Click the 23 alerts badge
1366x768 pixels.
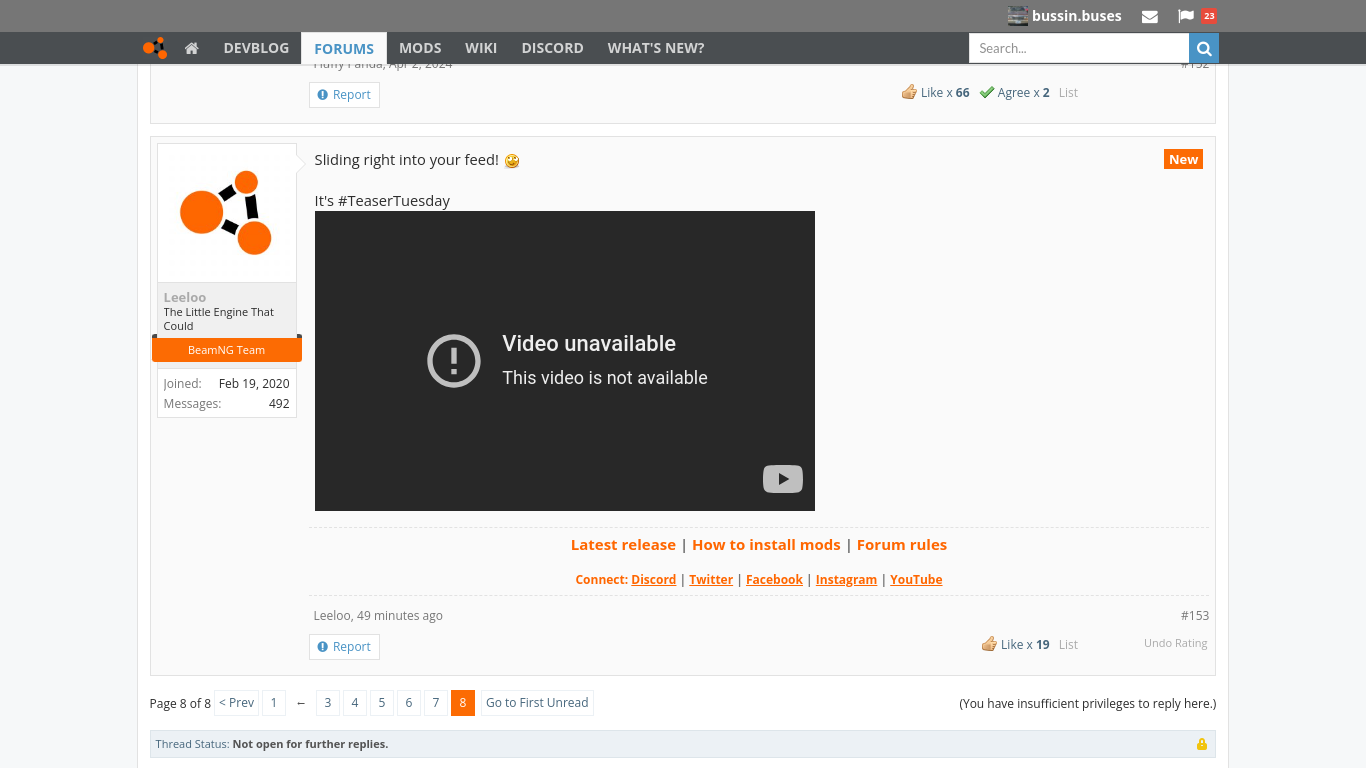(1209, 16)
